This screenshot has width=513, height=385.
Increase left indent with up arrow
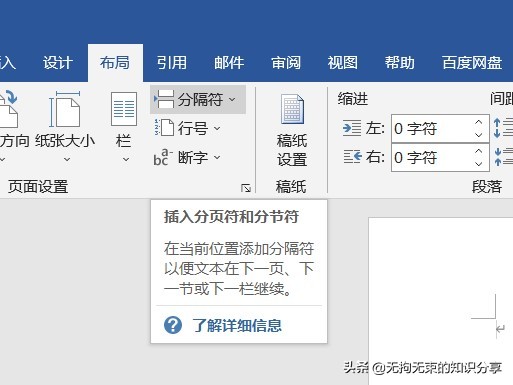click(x=479, y=122)
